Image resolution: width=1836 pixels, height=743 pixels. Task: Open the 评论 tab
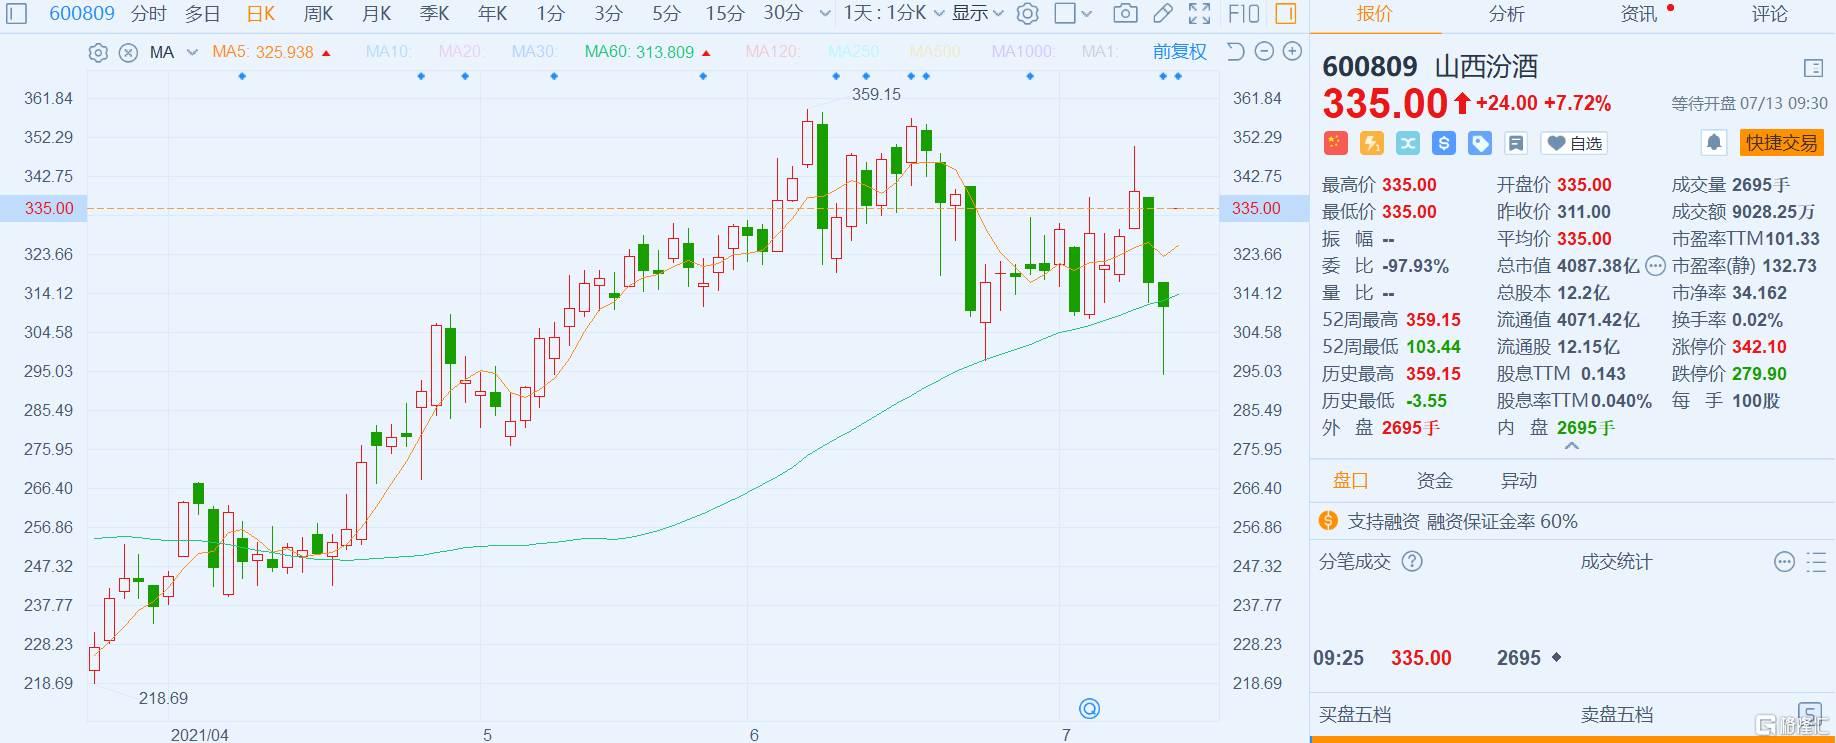[x=1770, y=14]
